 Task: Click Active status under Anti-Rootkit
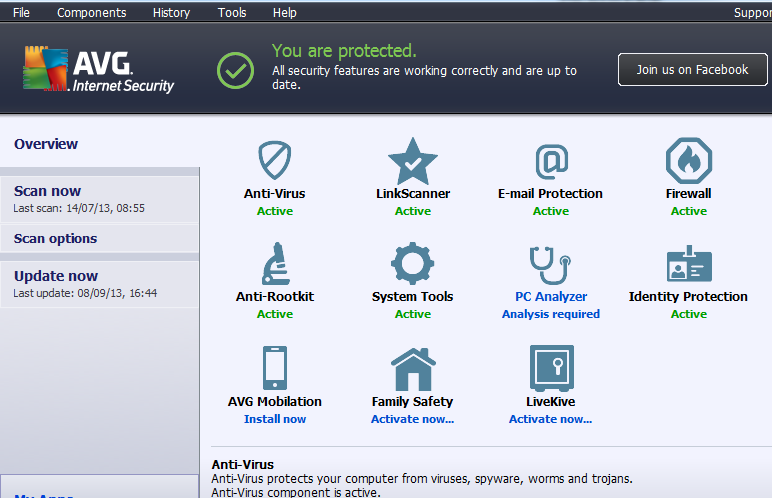pyautogui.click(x=275, y=314)
